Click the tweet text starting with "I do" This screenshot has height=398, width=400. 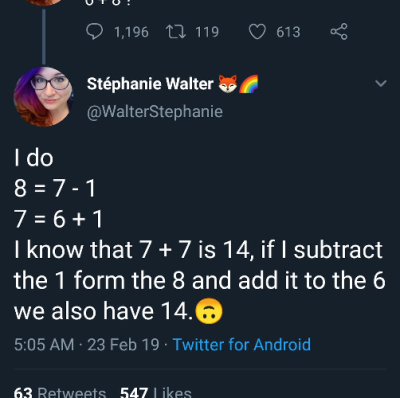(200, 235)
